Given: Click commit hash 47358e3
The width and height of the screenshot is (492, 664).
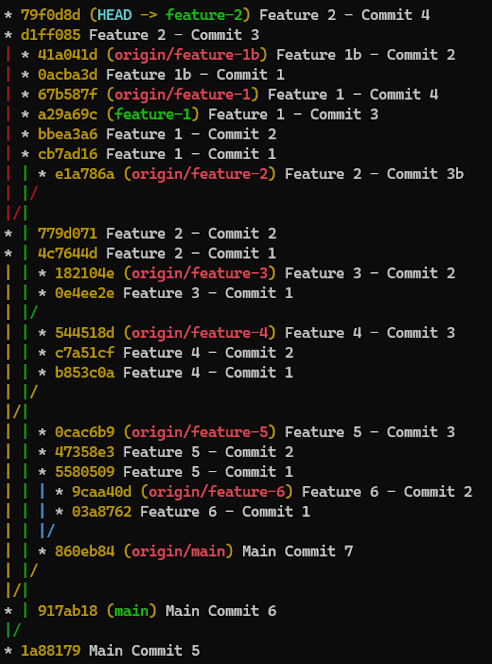Looking at the screenshot, I should point(85,452).
